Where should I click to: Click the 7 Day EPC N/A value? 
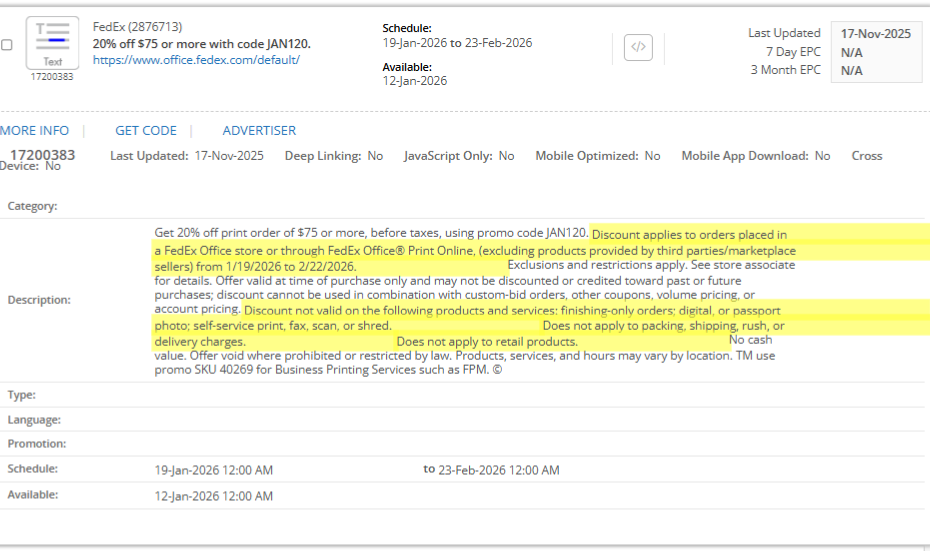click(x=852, y=52)
